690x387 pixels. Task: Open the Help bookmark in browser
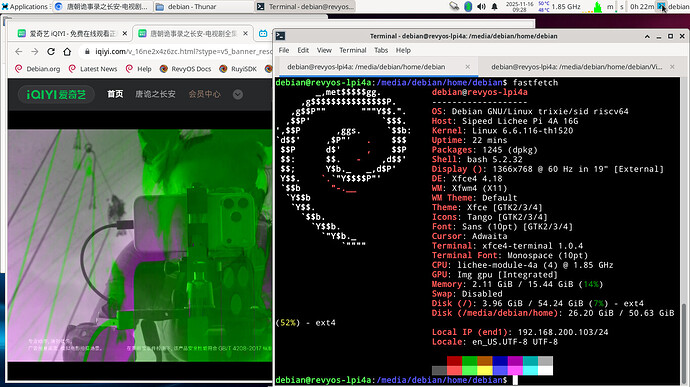point(139,69)
